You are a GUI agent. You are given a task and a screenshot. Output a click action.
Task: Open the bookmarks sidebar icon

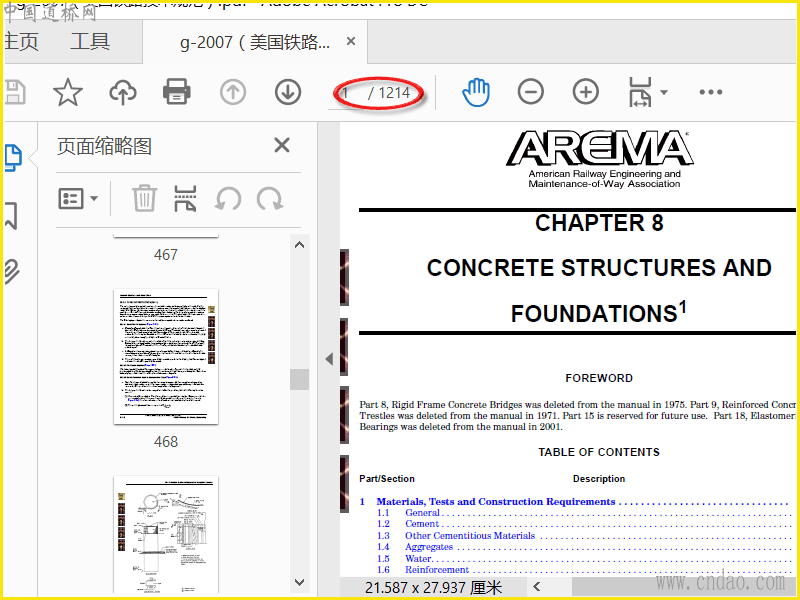coord(11,215)
